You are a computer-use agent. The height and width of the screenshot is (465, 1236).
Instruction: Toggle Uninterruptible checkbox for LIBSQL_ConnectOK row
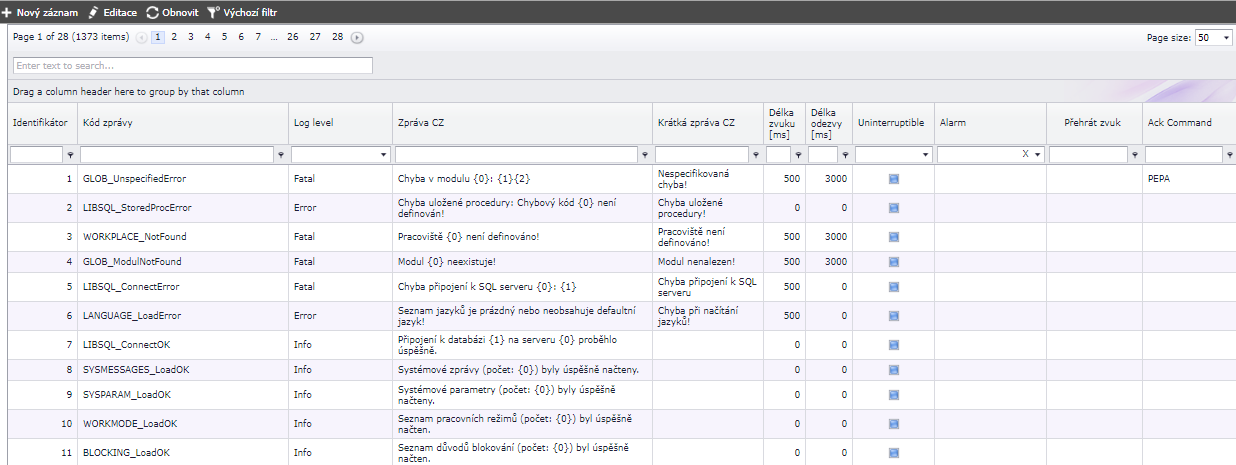pyautogui.click(x=893, y=345)
